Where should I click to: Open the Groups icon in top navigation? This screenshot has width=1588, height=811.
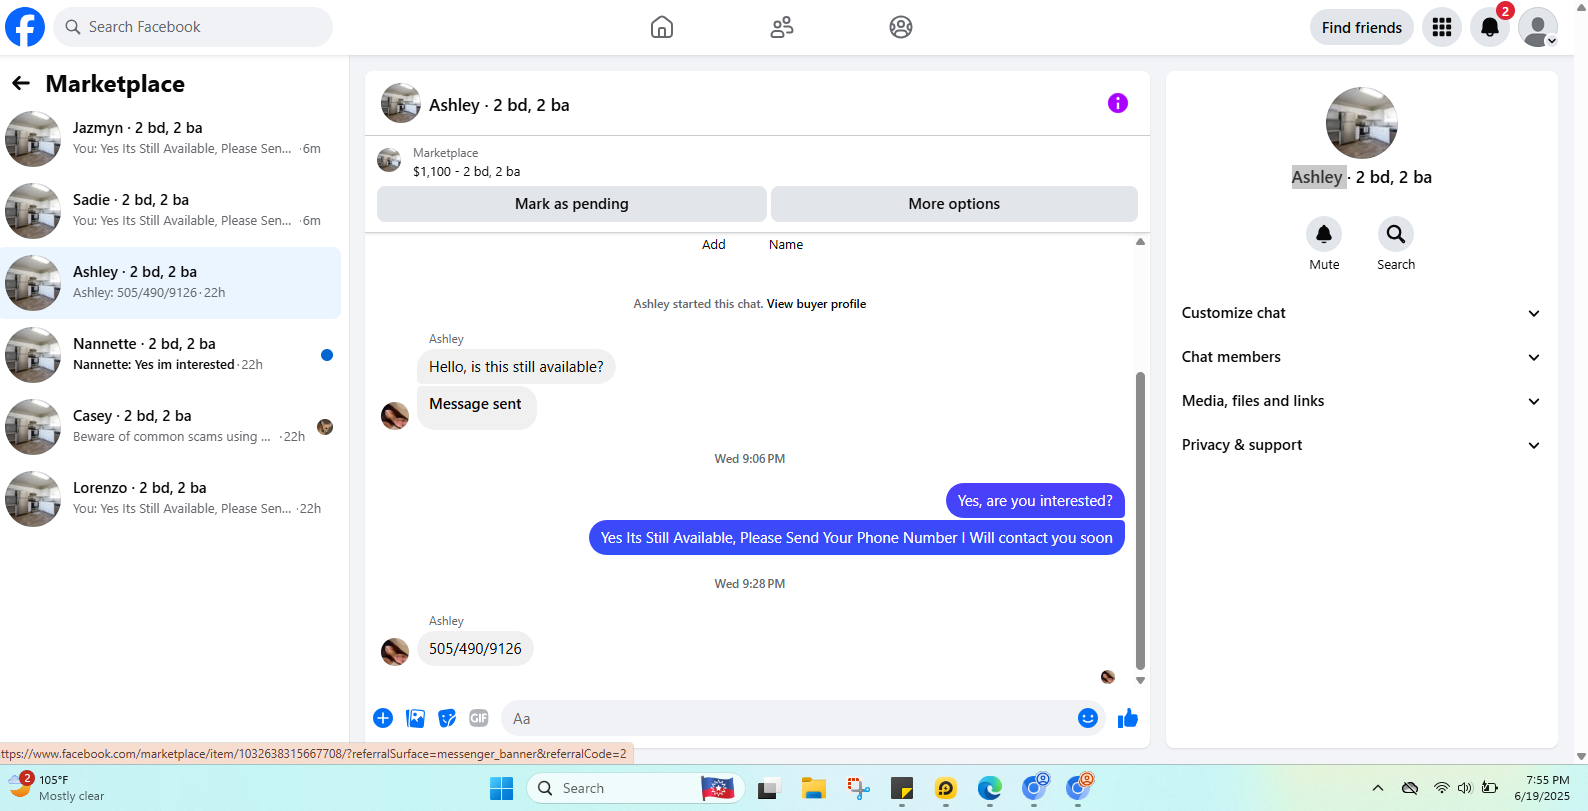point(901,27)
